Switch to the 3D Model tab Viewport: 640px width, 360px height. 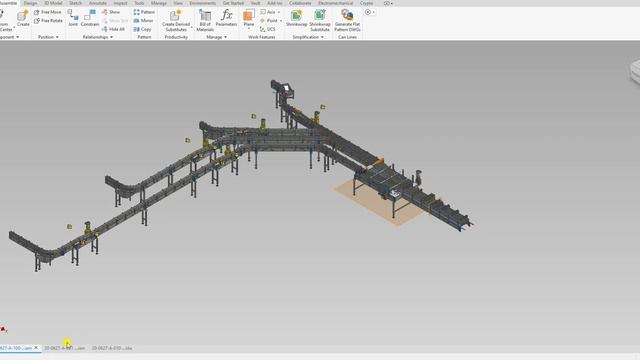coord(53,3)
